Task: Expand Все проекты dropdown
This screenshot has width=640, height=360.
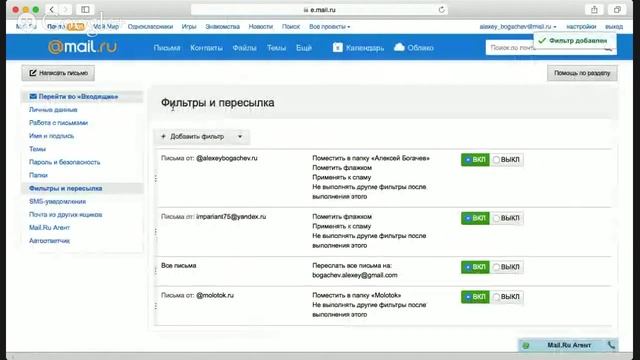Action: coord(329,27)
